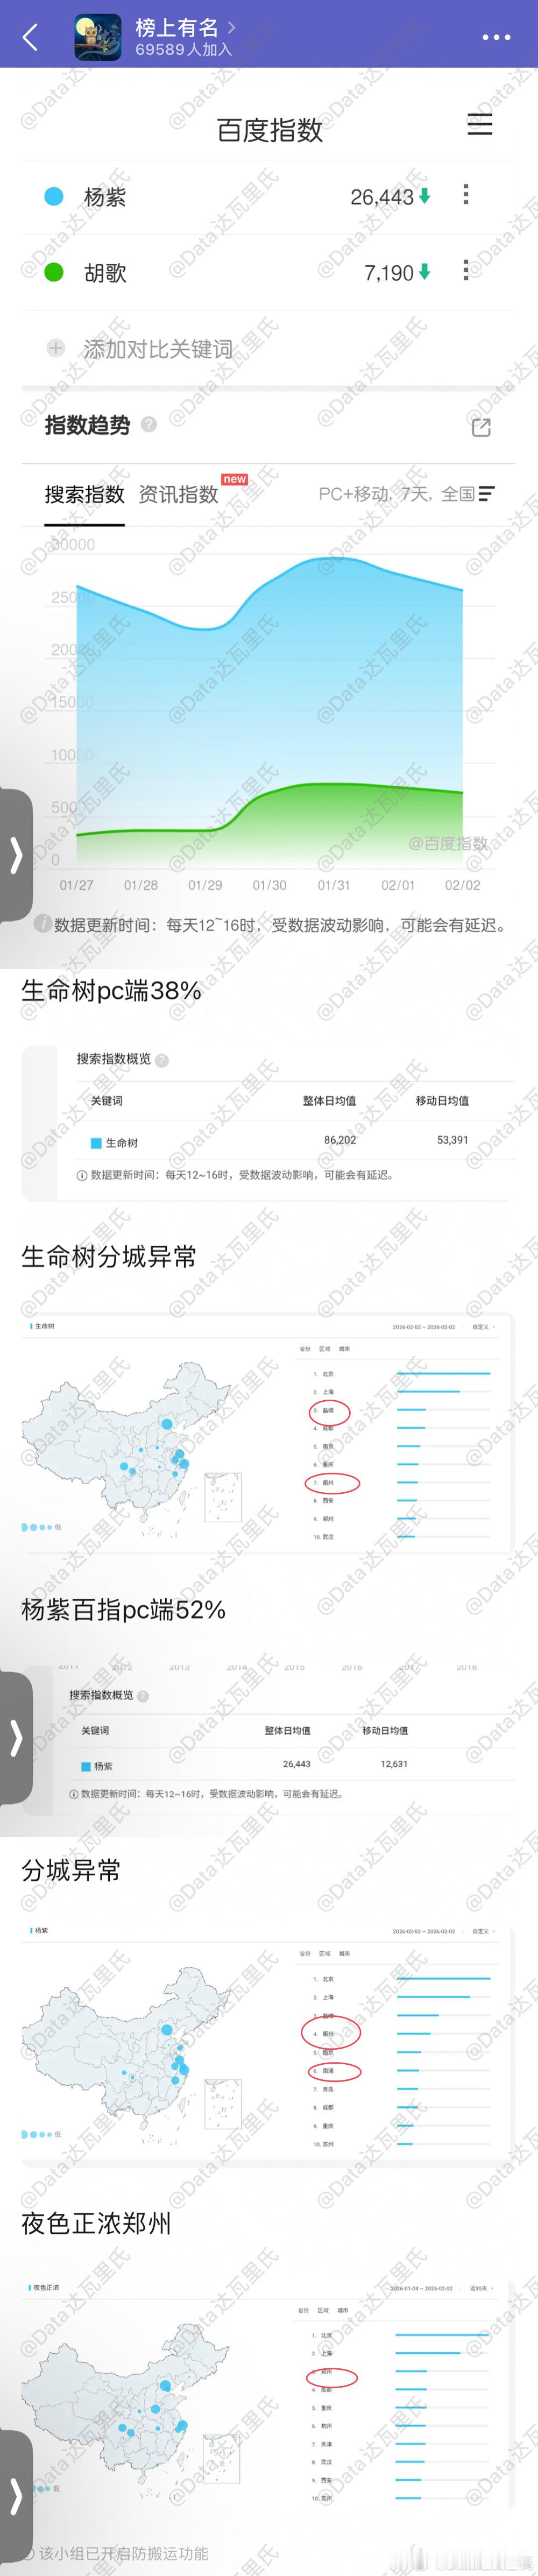Select the 胡歌 keyword label
The height and width of the screenshot is (2576, 538).
(105, 273)
